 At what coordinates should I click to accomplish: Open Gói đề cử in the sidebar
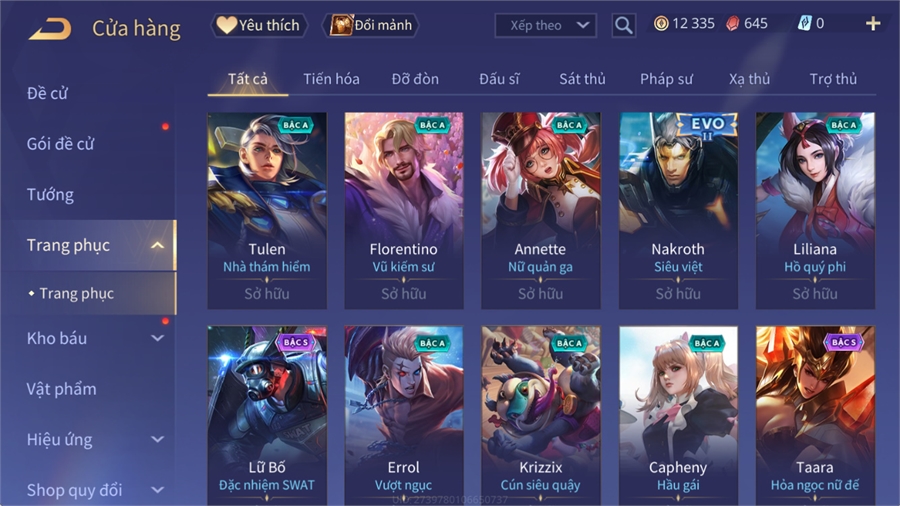[x=60, y=144]
